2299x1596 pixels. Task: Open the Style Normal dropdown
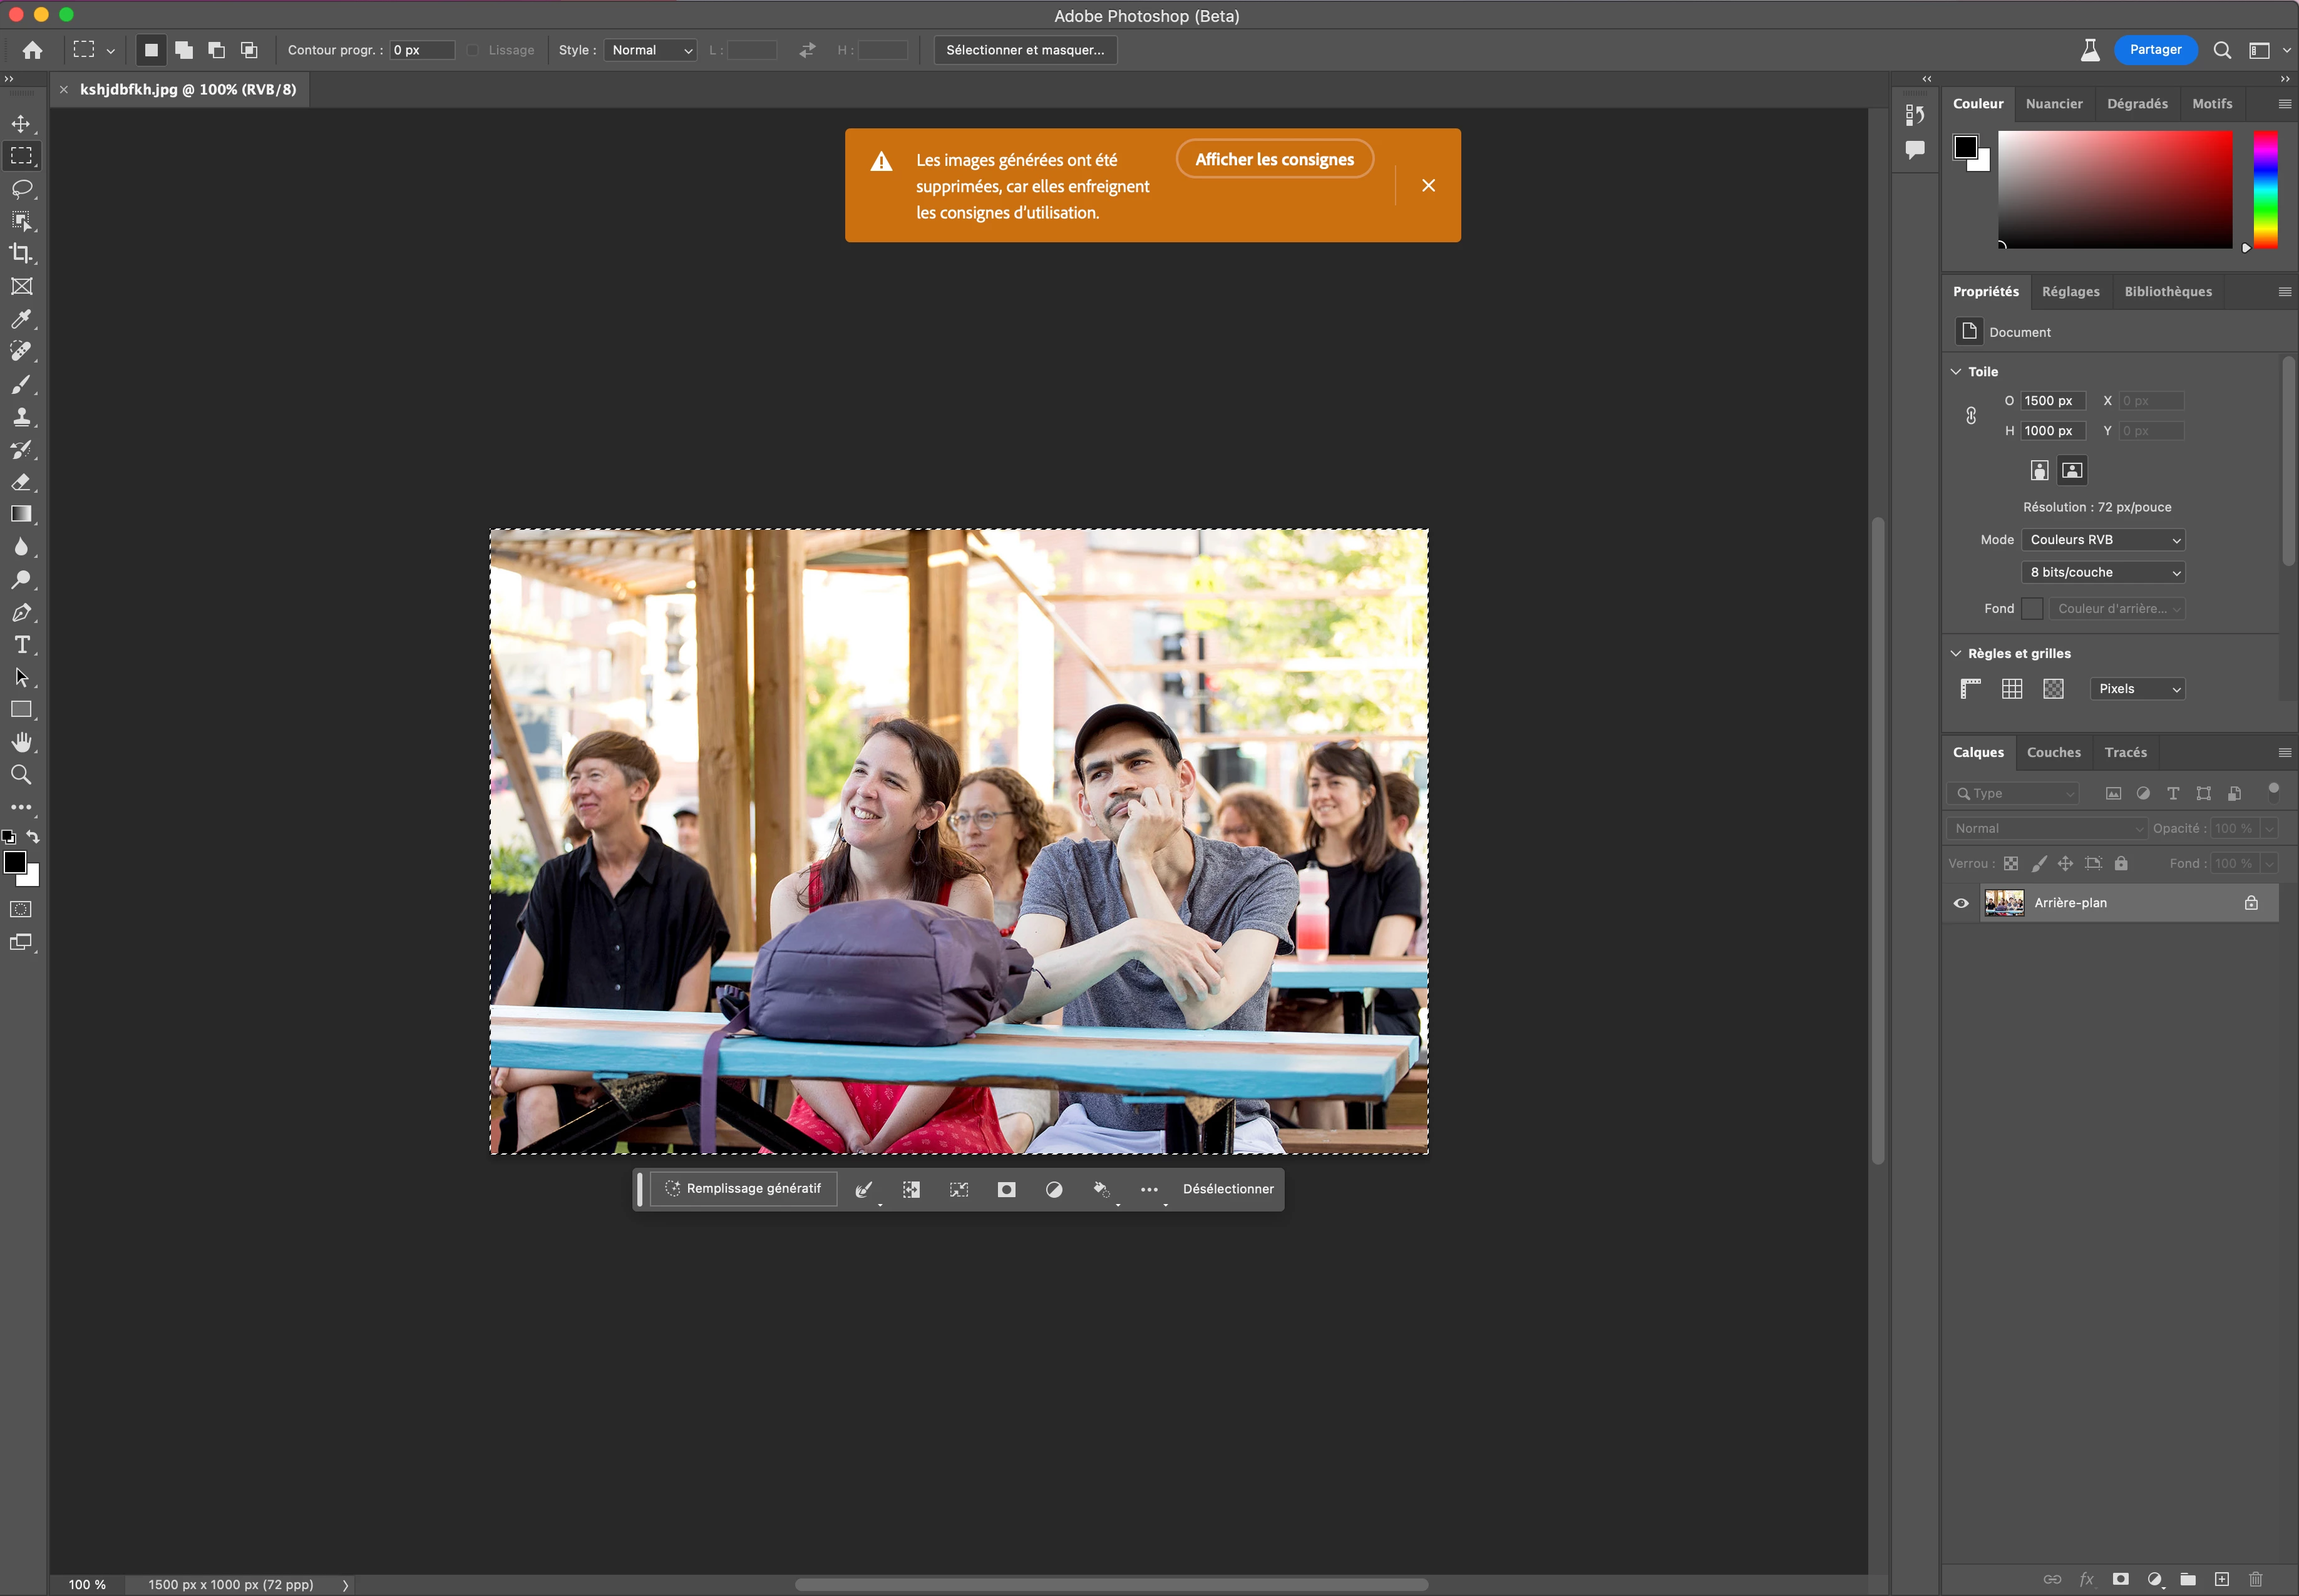pyautogui.click(x=651, y=50)
